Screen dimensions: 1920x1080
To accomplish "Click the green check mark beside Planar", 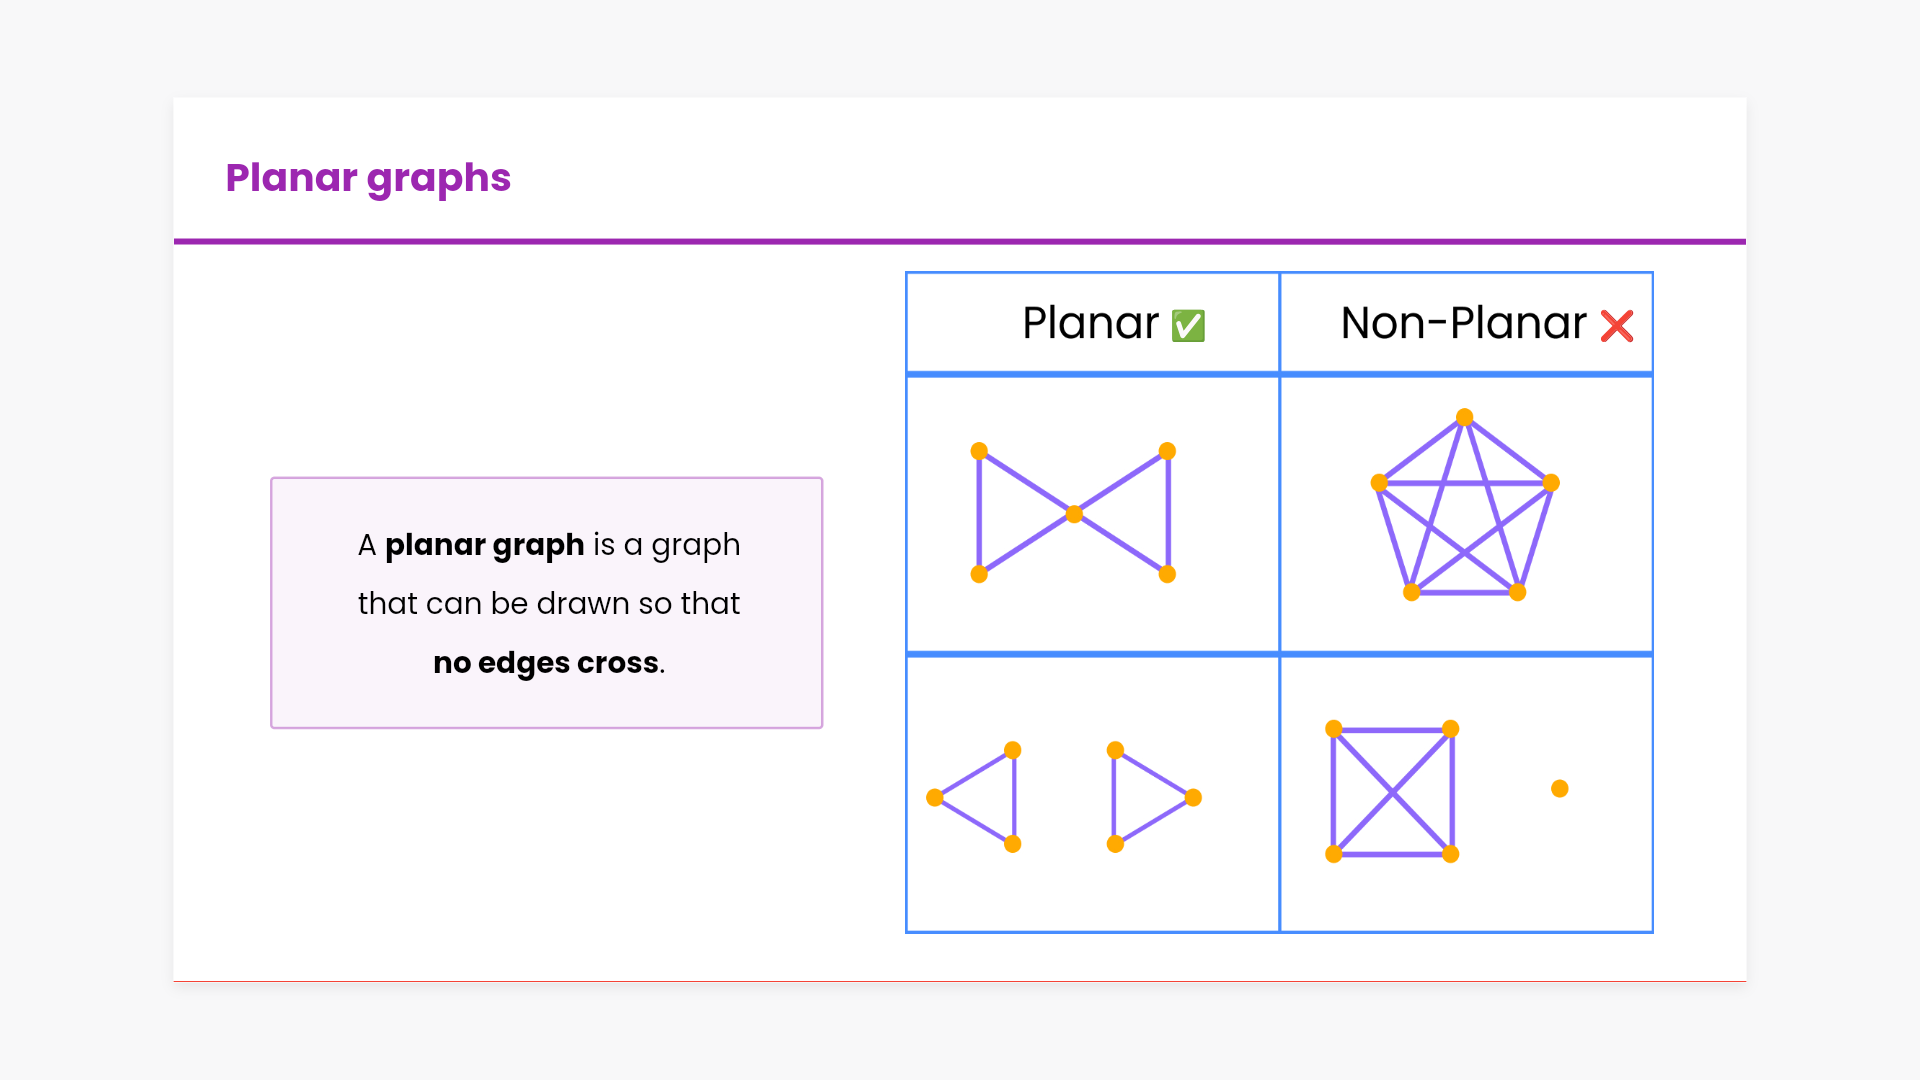I will [x=1188, y=326].
